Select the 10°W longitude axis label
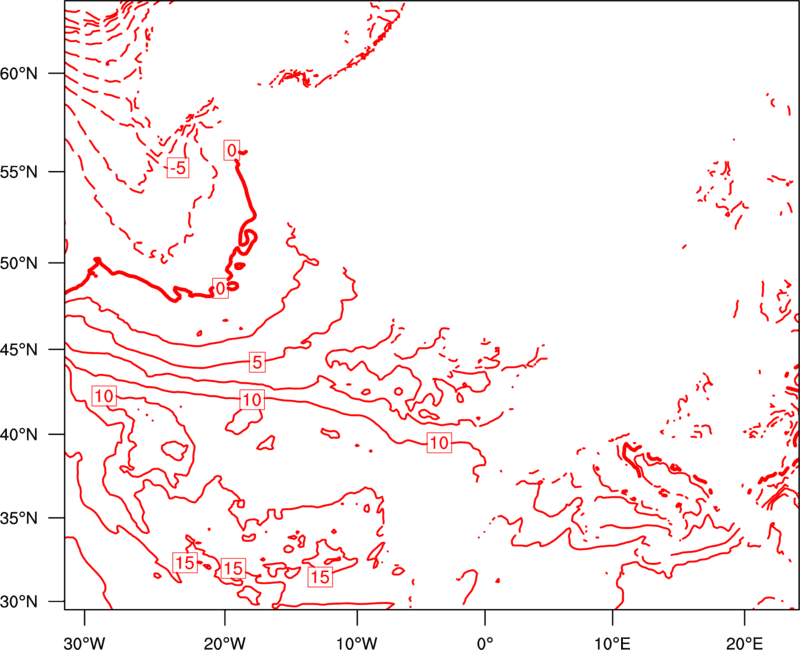800x650 pixels. 357,643
